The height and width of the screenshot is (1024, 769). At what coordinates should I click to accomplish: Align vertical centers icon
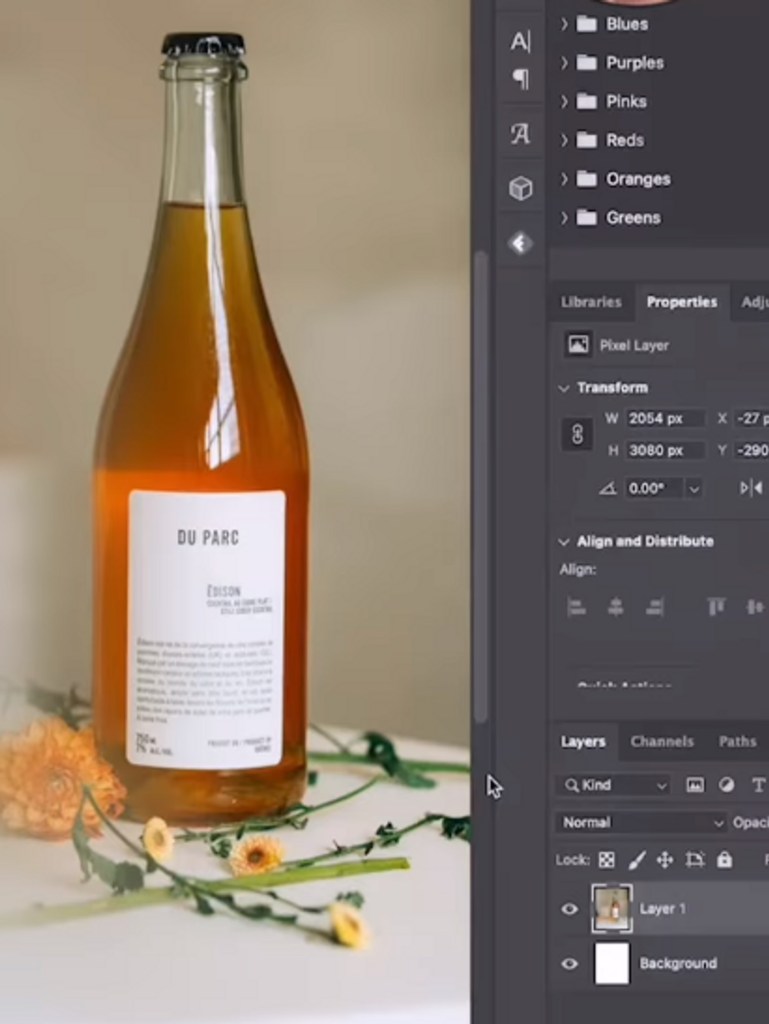pos(755,607)
